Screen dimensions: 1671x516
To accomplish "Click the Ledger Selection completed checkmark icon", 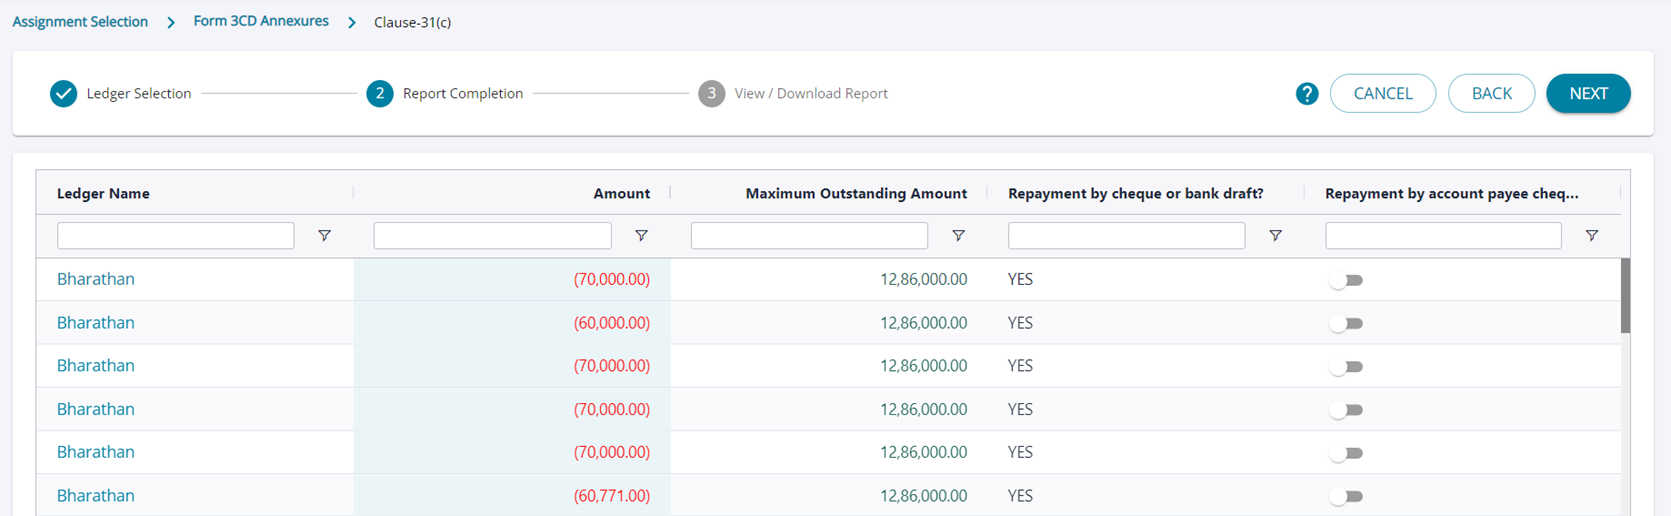I will click(x=64, y=94).
